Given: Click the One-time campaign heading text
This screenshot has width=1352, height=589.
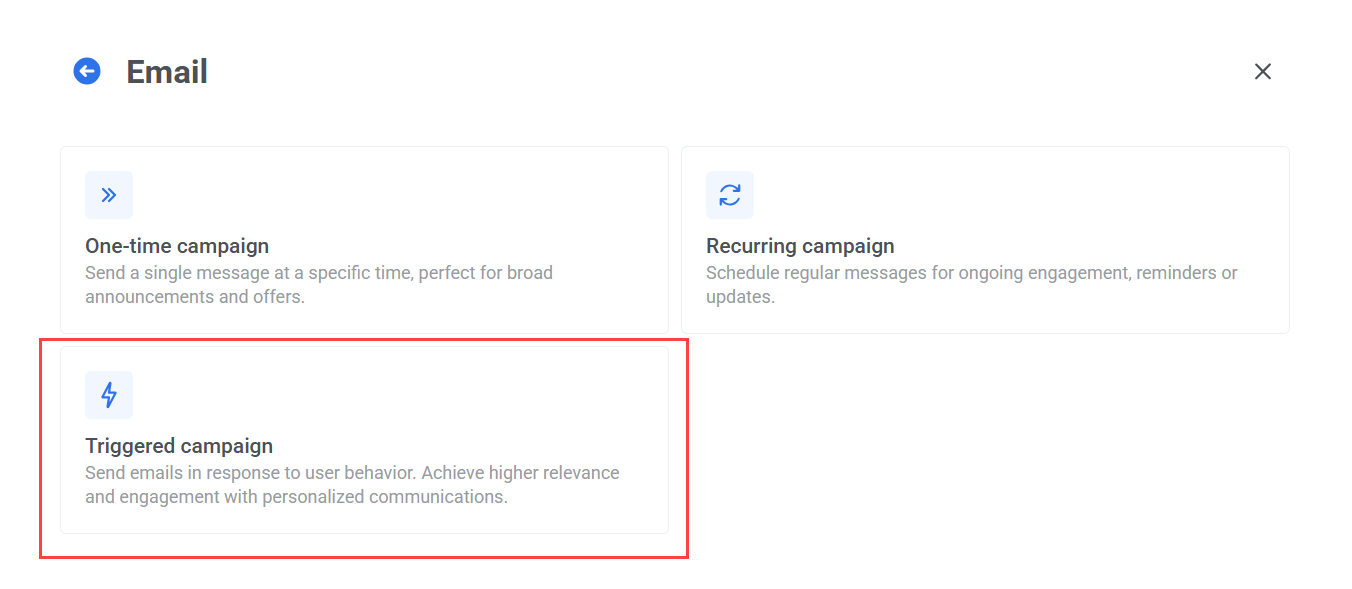Looking at the screenshot, I should tap(177, 245).
